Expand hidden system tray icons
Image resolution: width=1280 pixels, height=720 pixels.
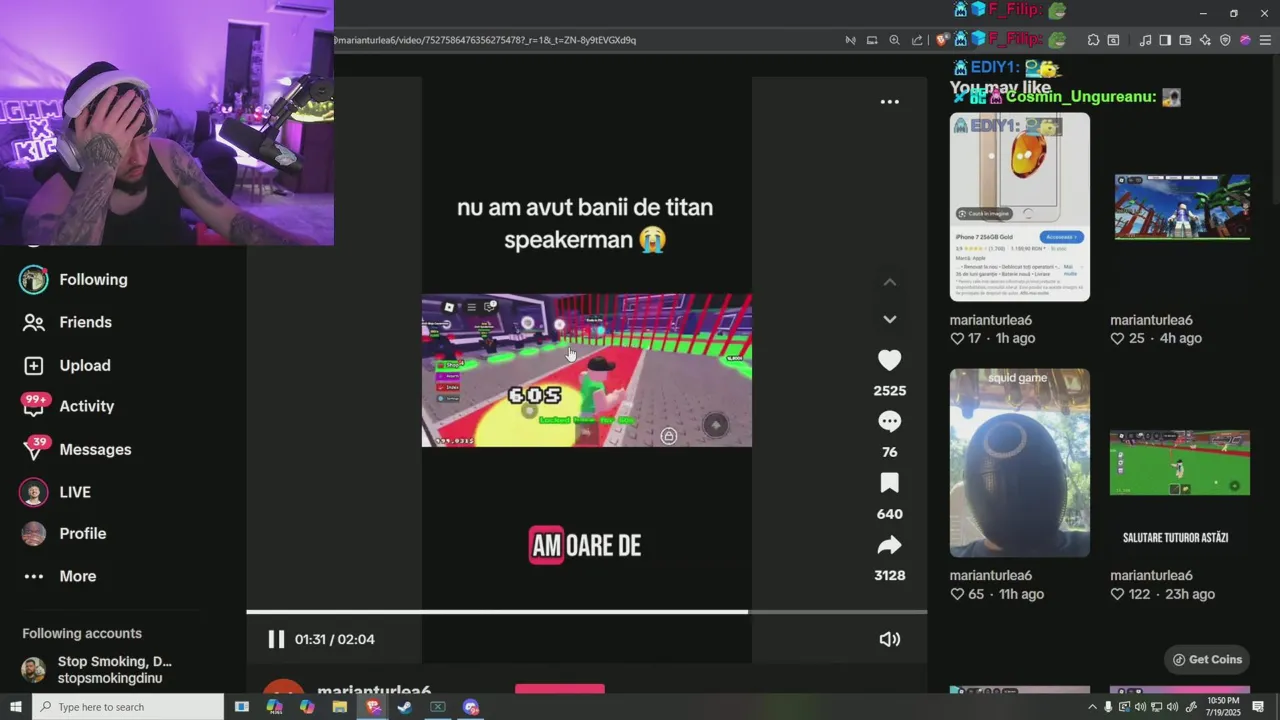pyautogui.click(x=1092, y=707)
